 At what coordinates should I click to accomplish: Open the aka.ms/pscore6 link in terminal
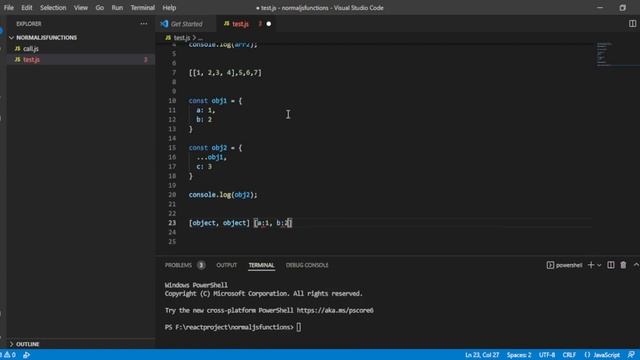tap(335, 310)
